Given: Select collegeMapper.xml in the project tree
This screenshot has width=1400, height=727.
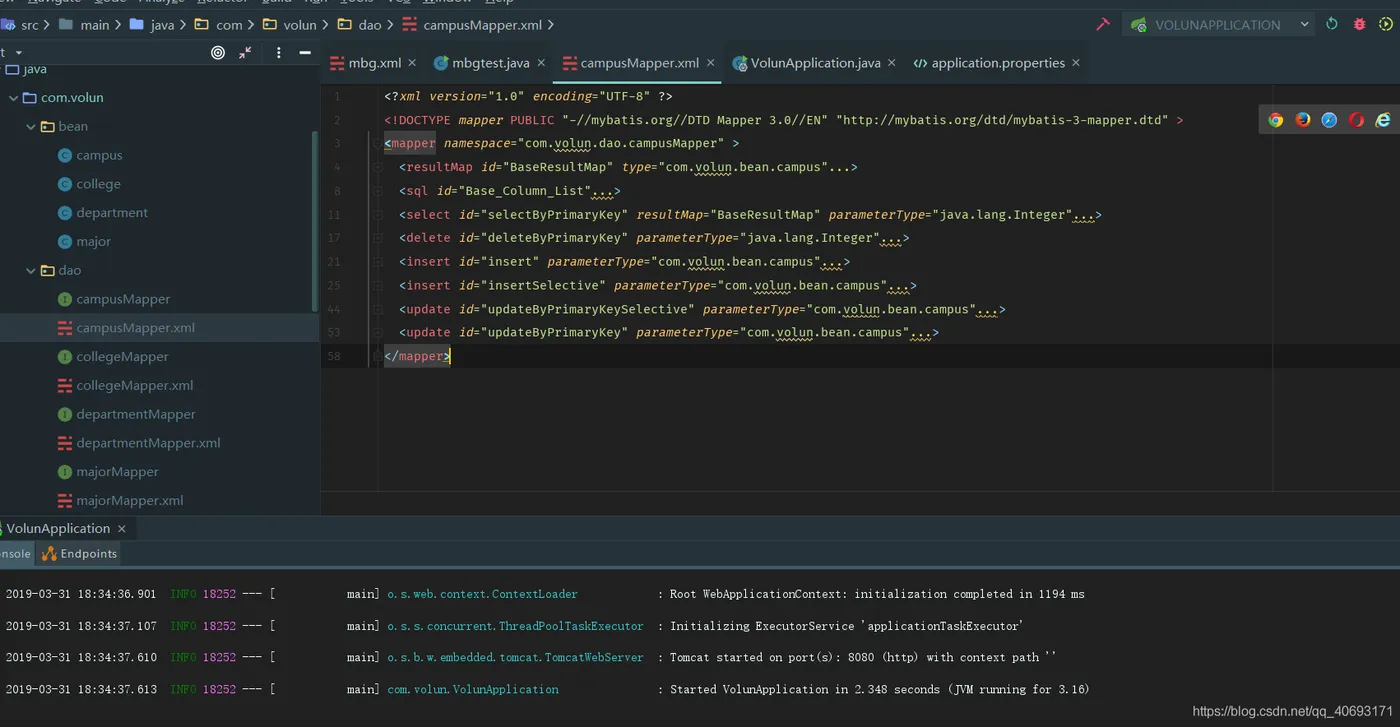Looking at the screenshot, I should coord(125,386).
